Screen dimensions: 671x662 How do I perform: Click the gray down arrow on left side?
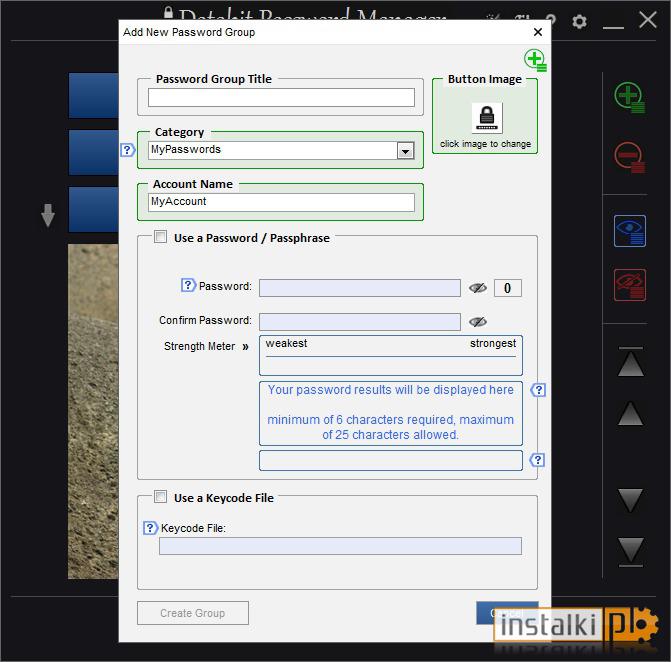pos(48,215)
